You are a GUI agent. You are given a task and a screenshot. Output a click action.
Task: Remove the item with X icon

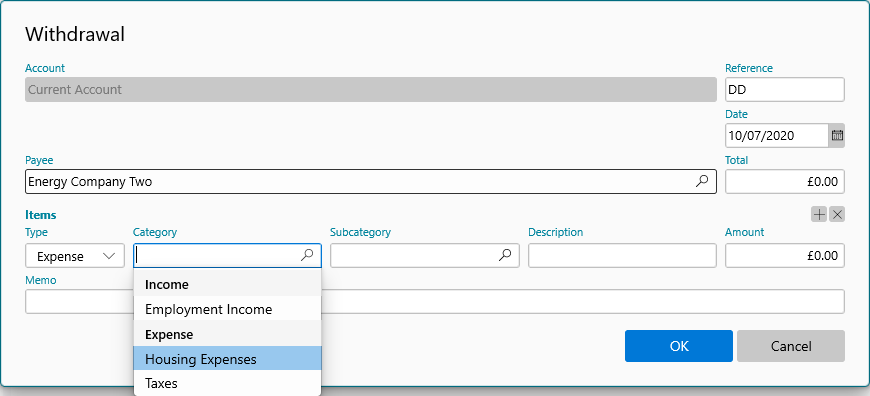click(x=837, y=215)
